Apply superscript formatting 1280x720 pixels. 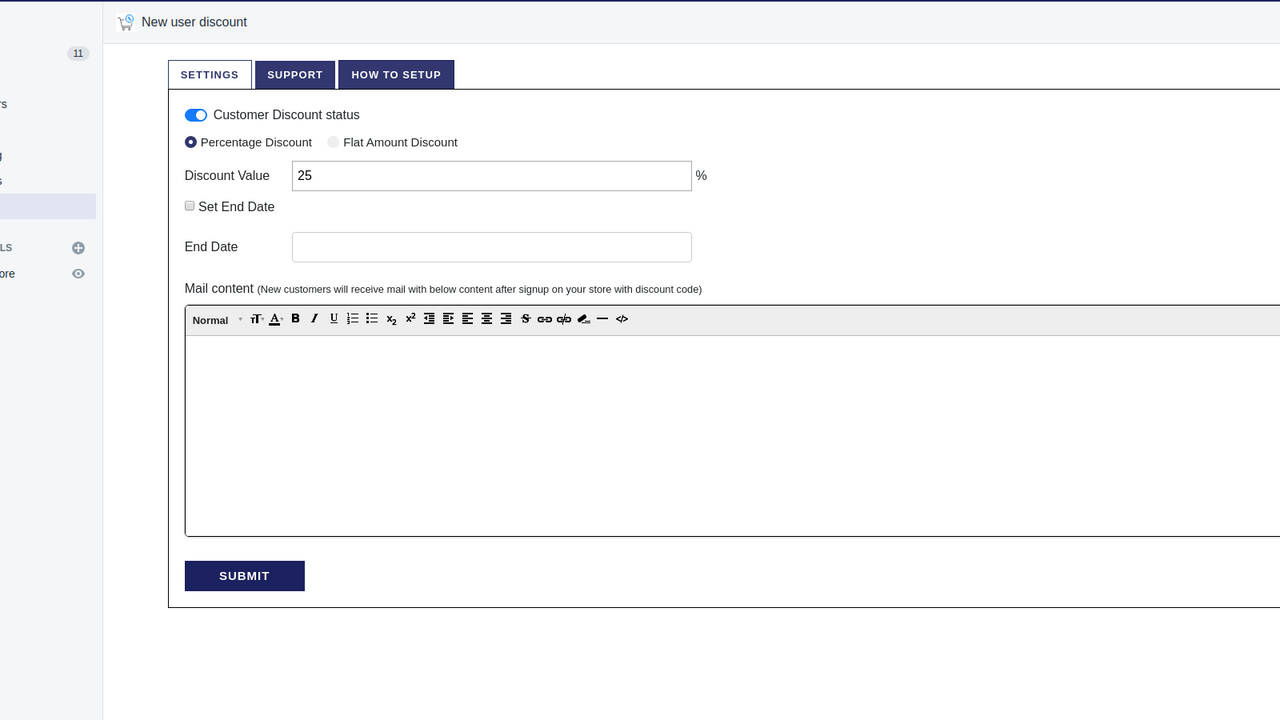click(x=410, y=319)
